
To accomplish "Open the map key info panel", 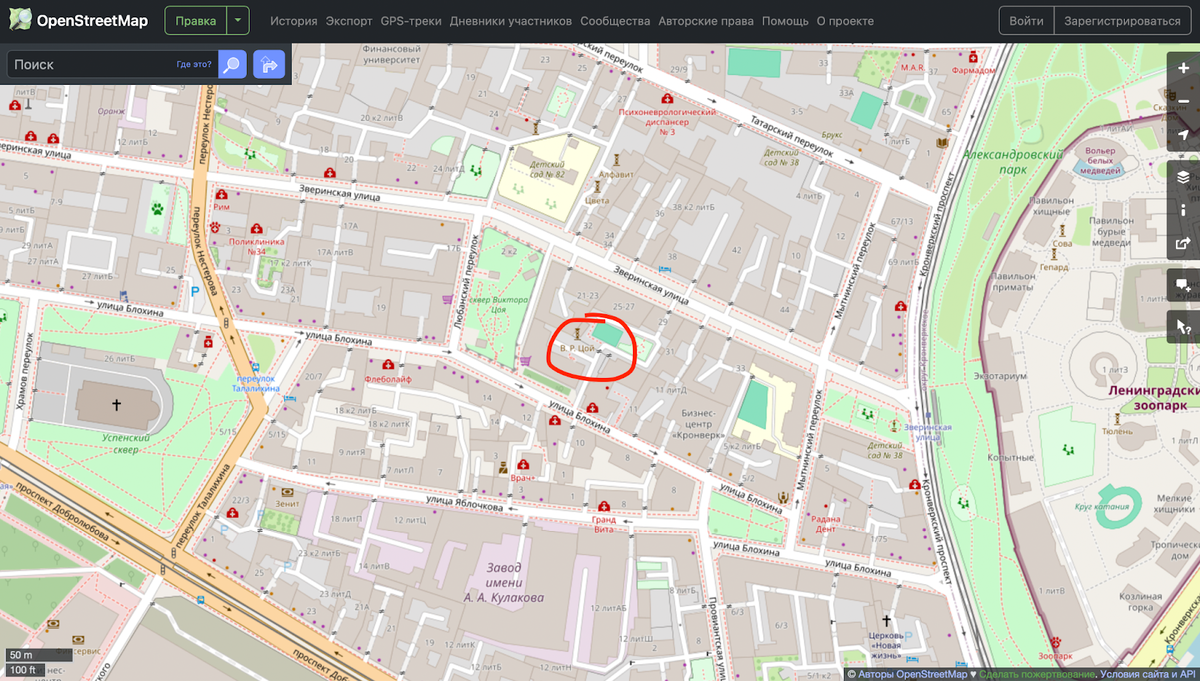I will point(1184,209).
